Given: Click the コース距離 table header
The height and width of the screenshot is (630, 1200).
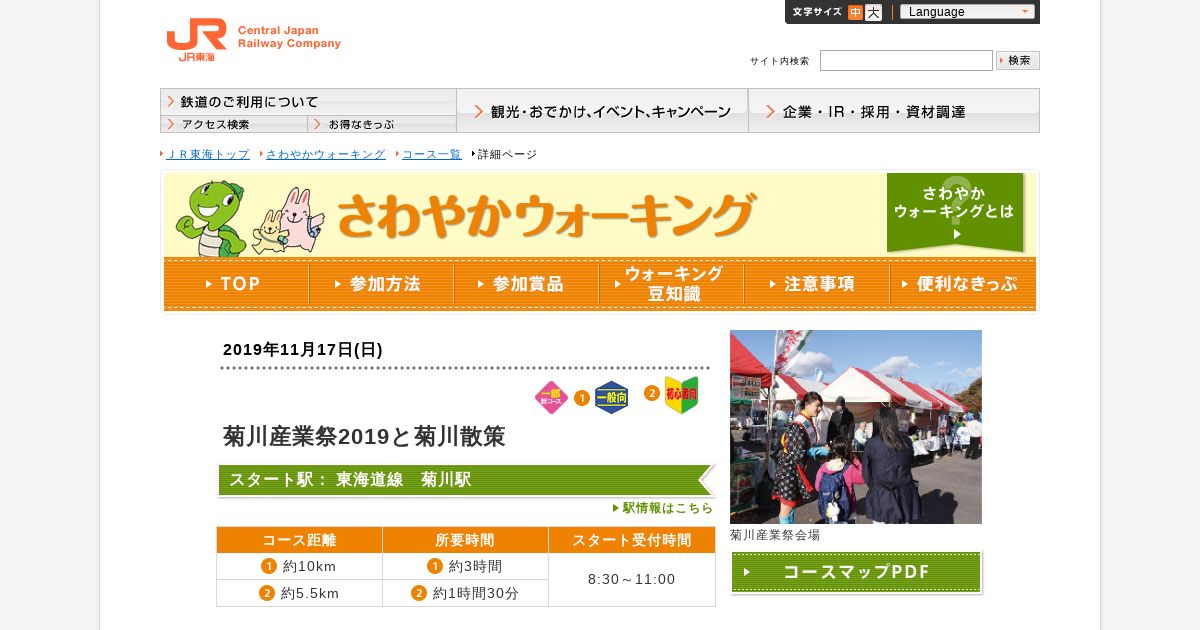Looking at the screenshot, I should pos(299,540).
